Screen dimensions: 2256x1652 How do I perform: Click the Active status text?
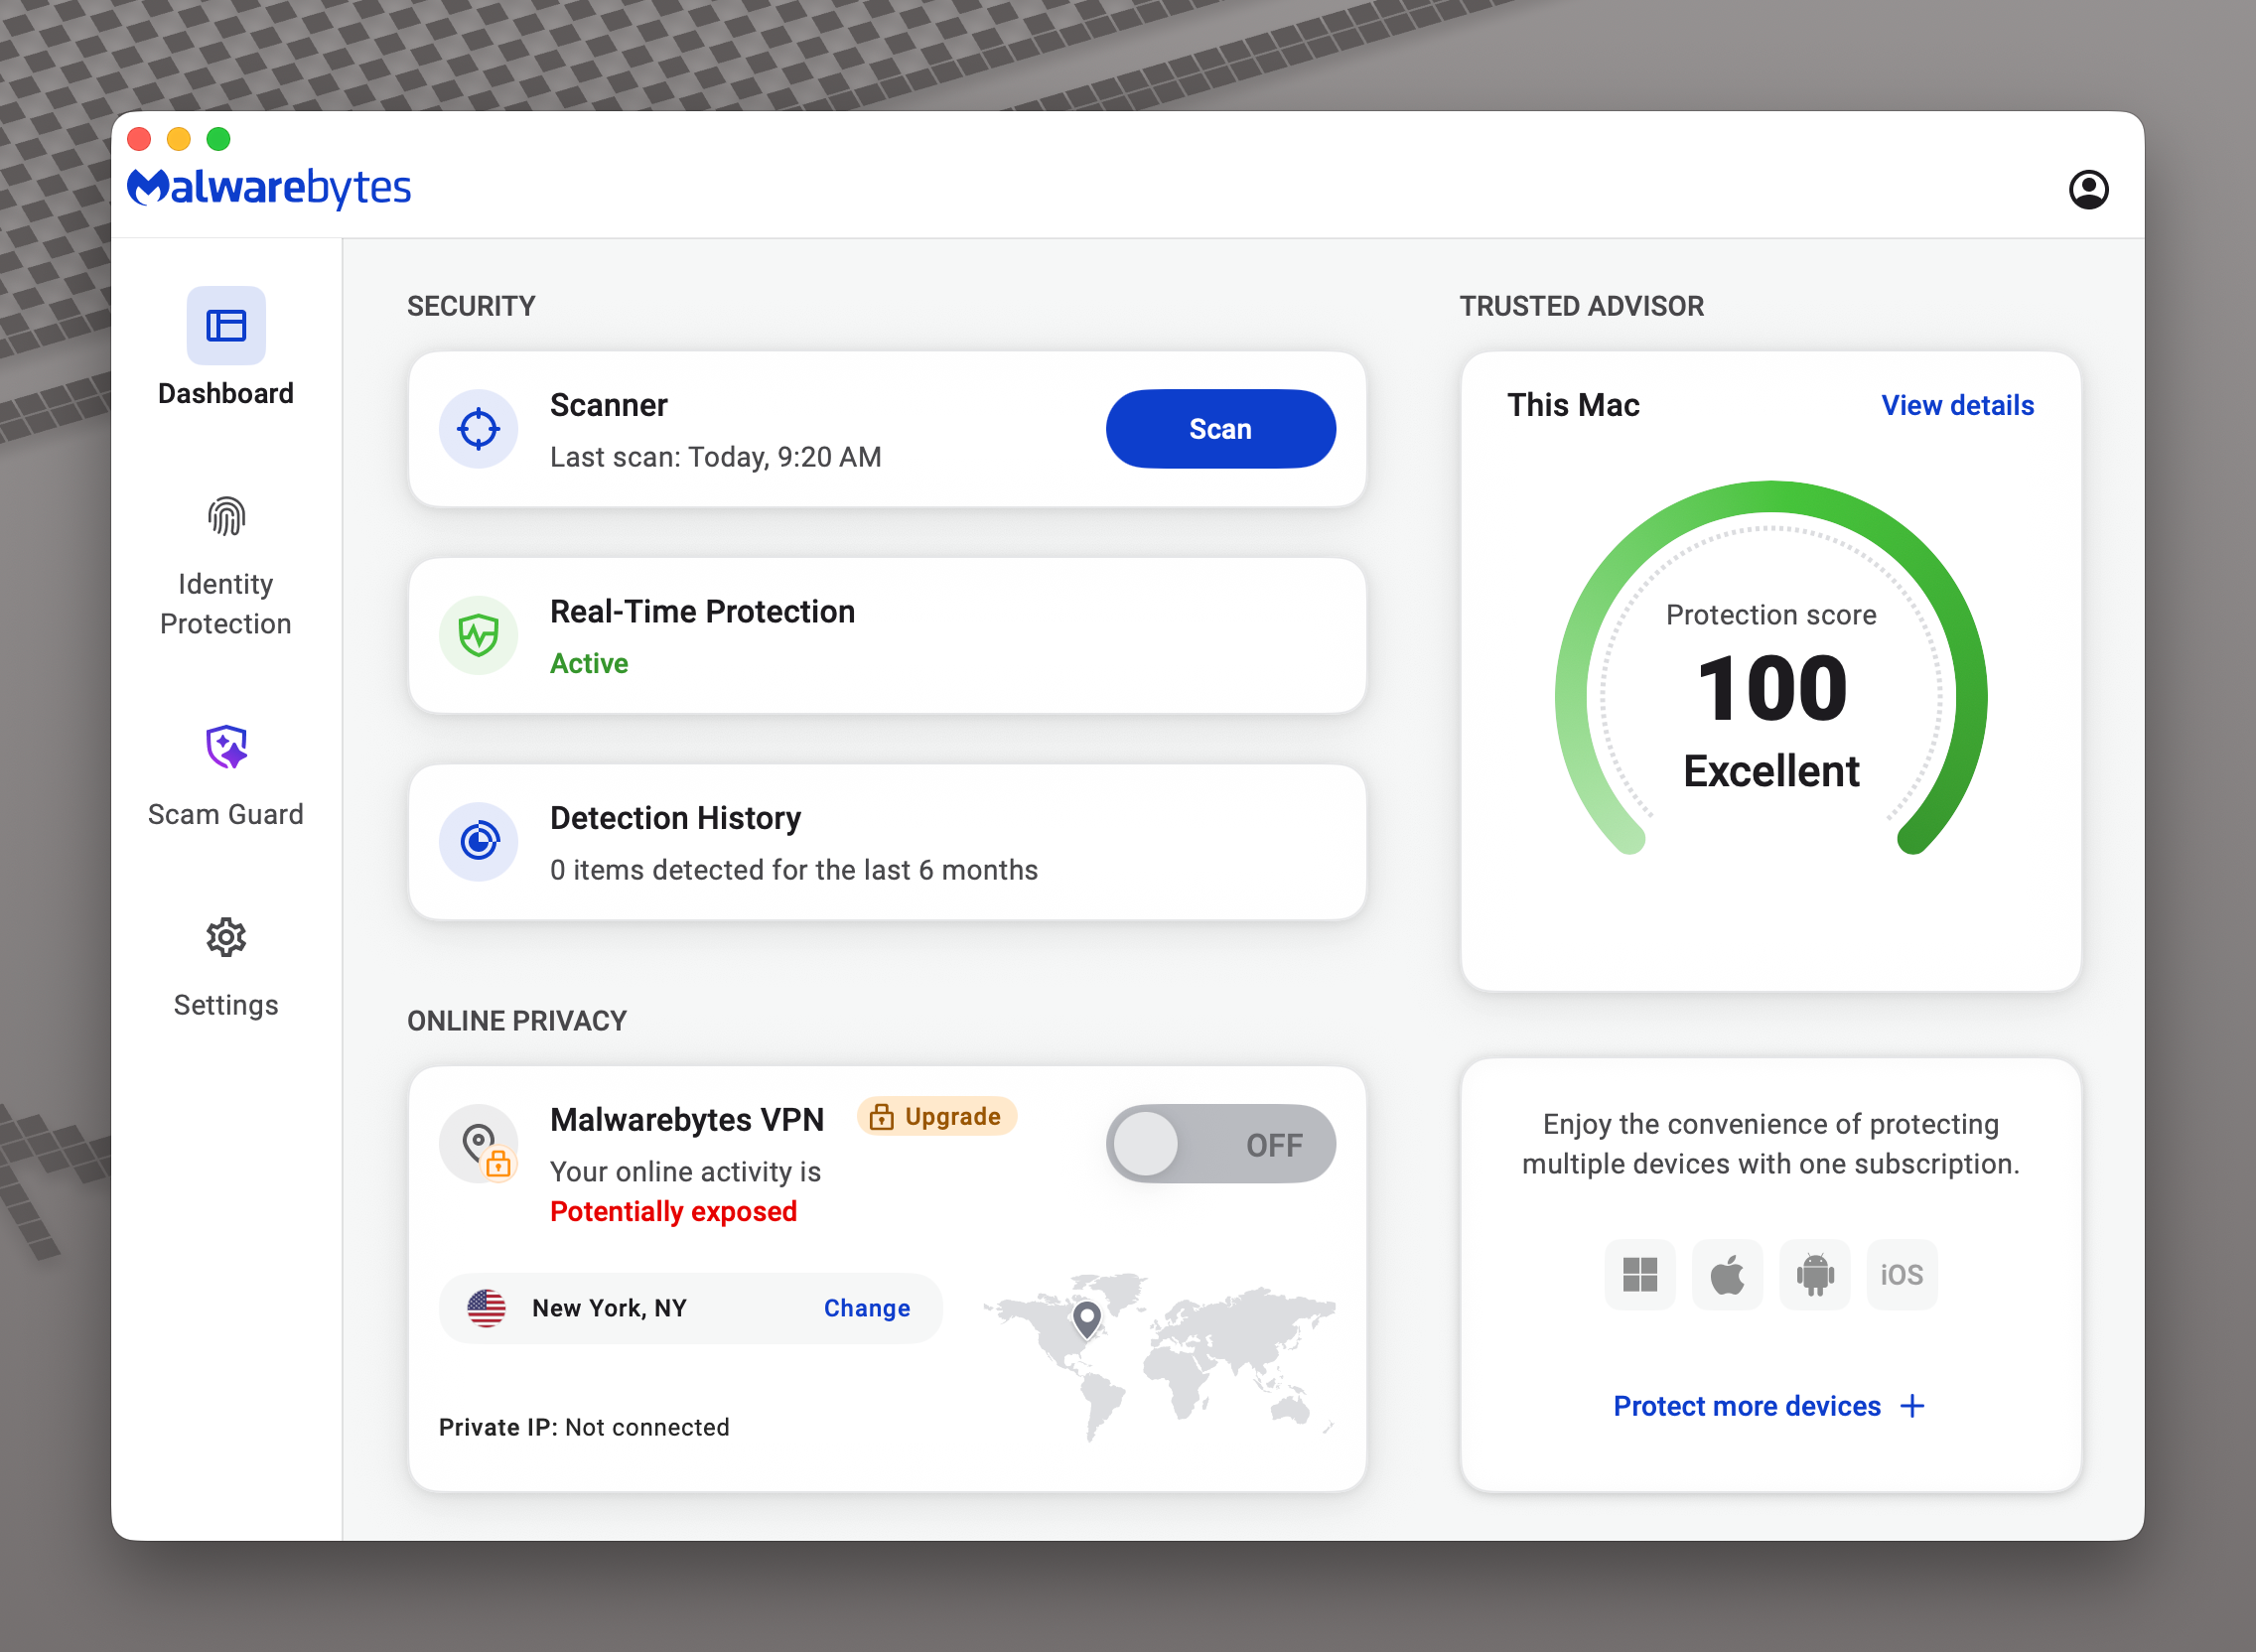pos(589,663)
